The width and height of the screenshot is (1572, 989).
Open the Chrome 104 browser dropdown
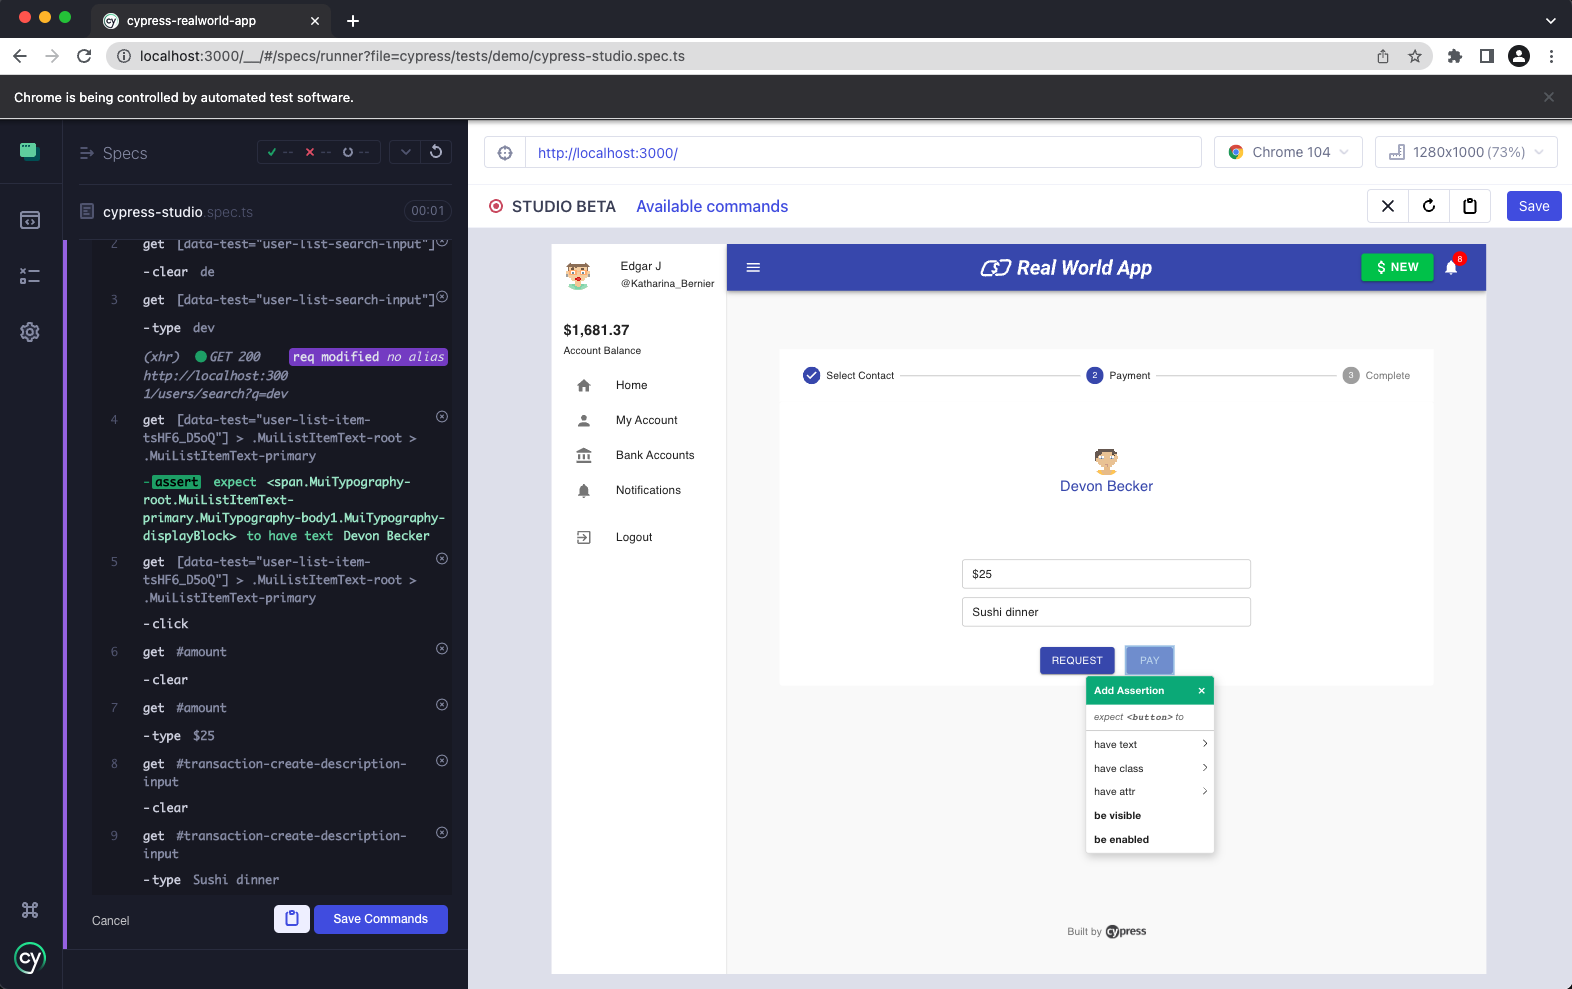(1288, 153)
